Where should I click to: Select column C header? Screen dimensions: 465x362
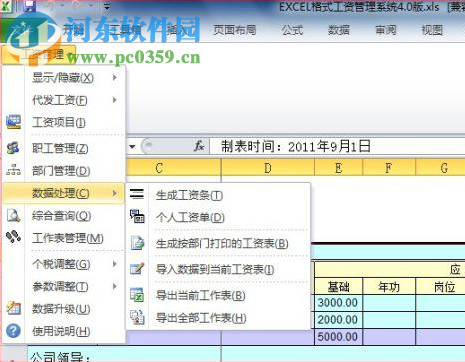[173, 168]
